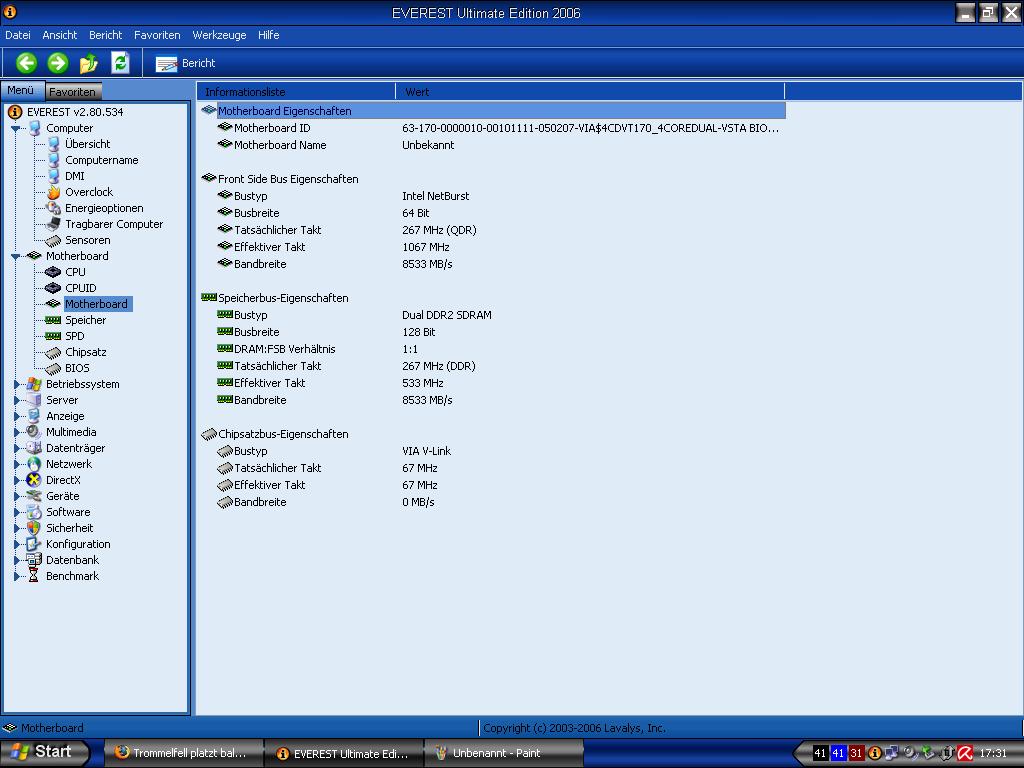Open the Hilfe menu

(x=268, y=35)
